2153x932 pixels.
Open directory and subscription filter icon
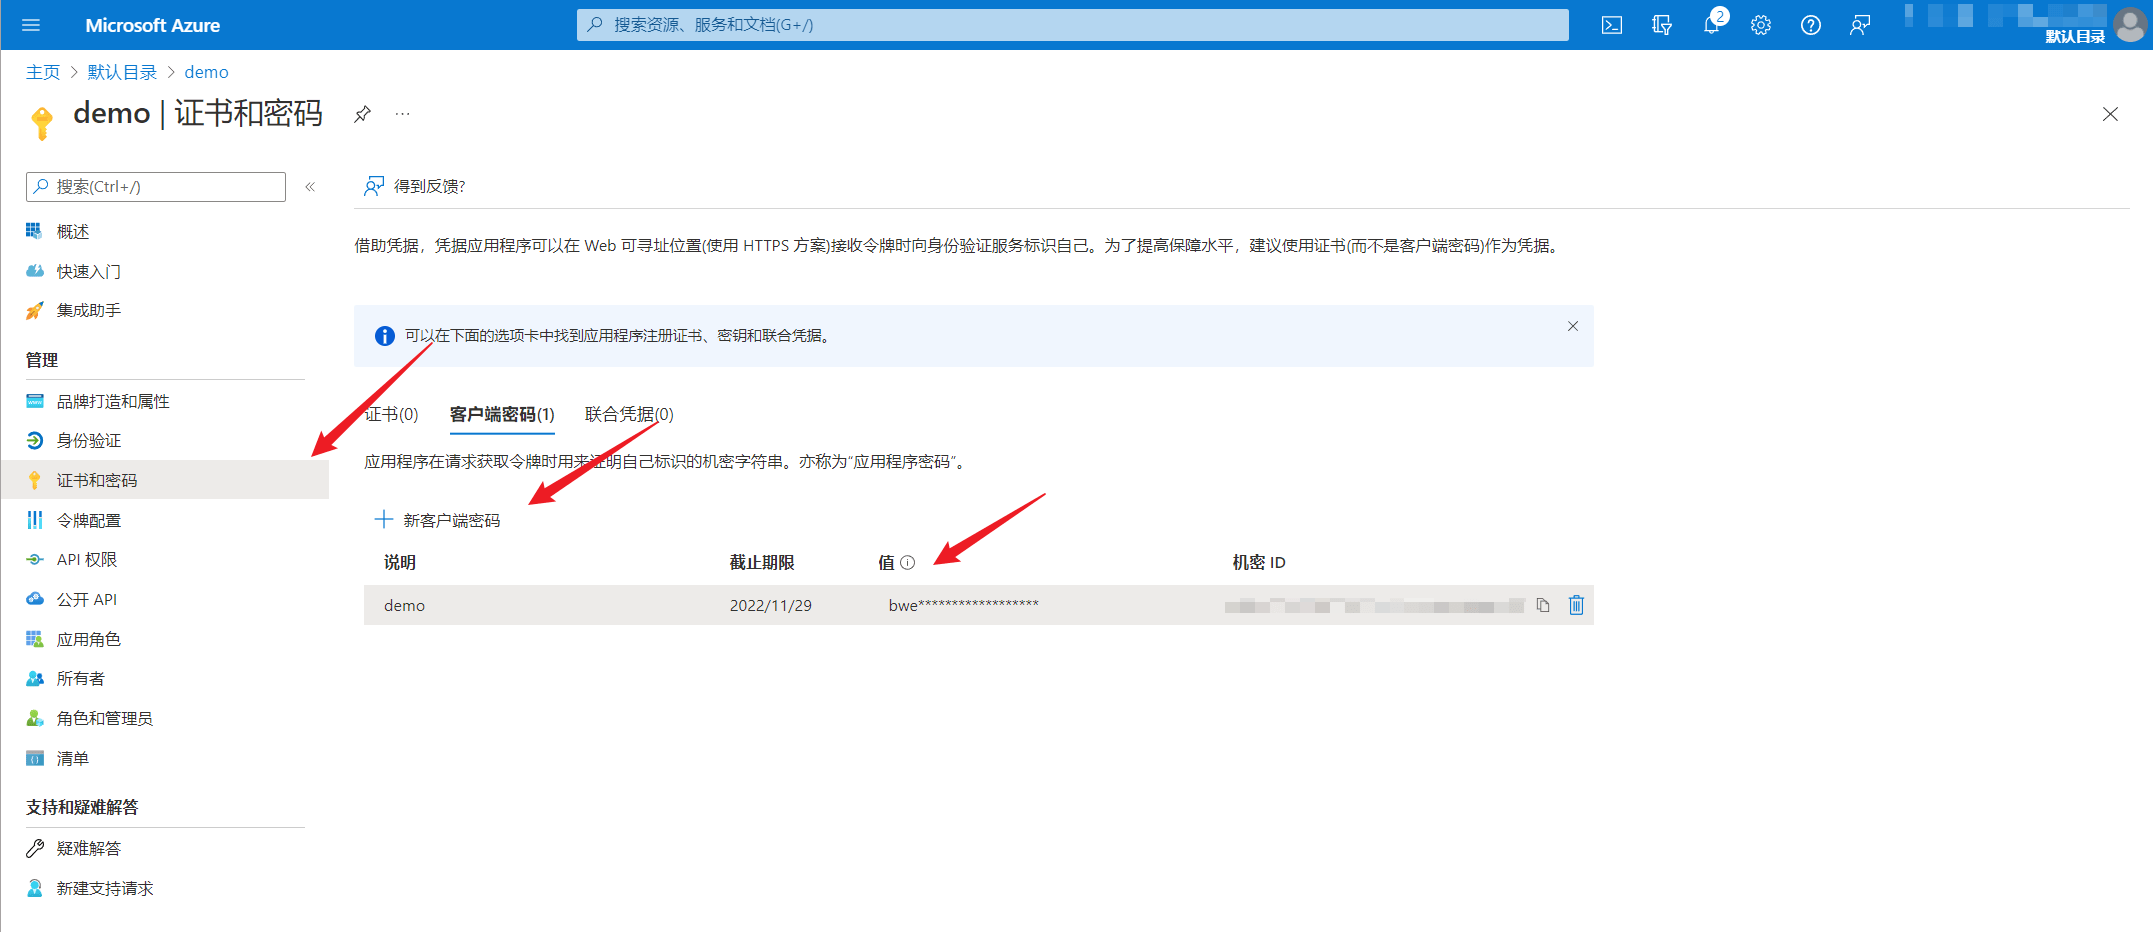pos(1661,25)
